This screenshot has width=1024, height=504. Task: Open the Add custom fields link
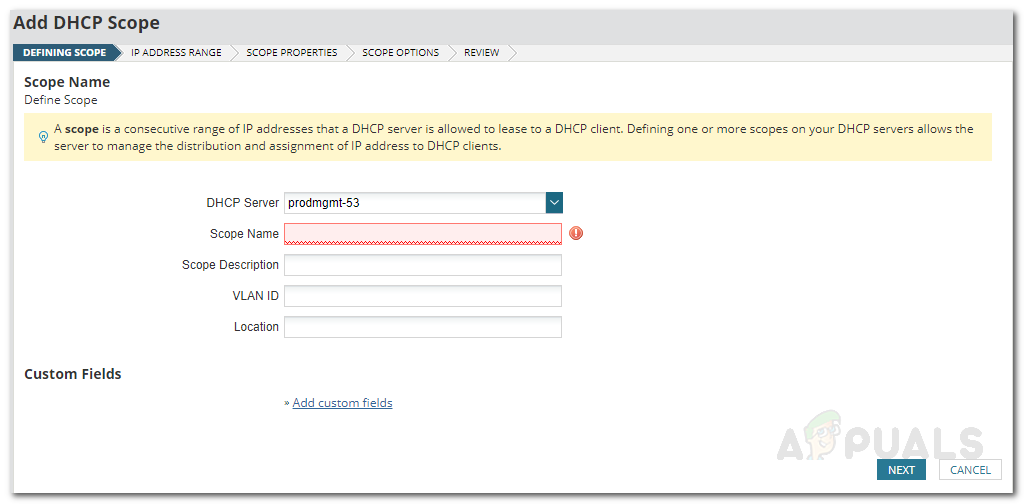(x=342, y=403)
